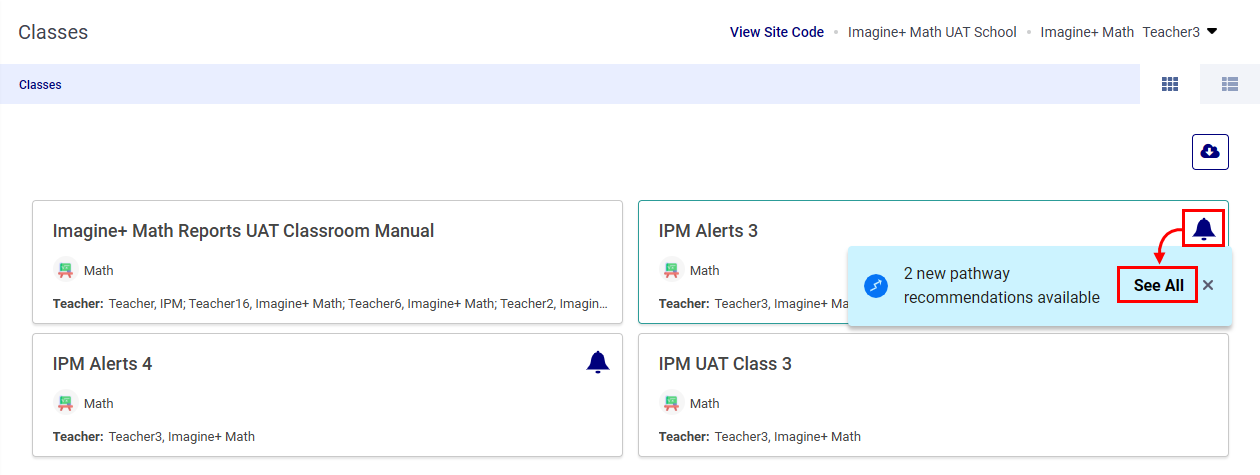Download classes with cloud download icon
Viewport: 1260px width, 475px height.
(x=1210, y=152)
